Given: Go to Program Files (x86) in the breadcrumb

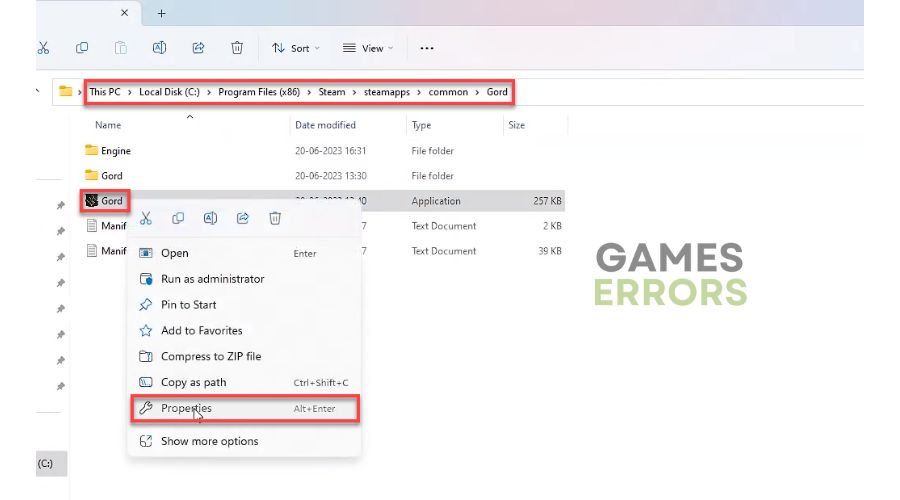Looking at the screenshot, I should [x=259, y=92].
